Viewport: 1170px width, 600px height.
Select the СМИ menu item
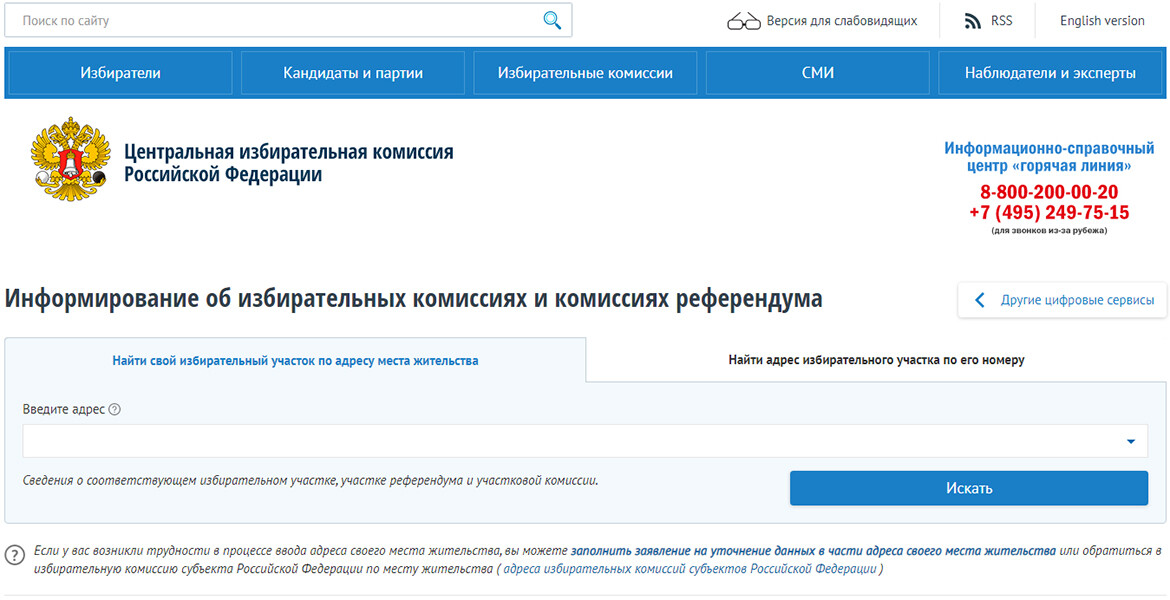click(x=817, y=73)
